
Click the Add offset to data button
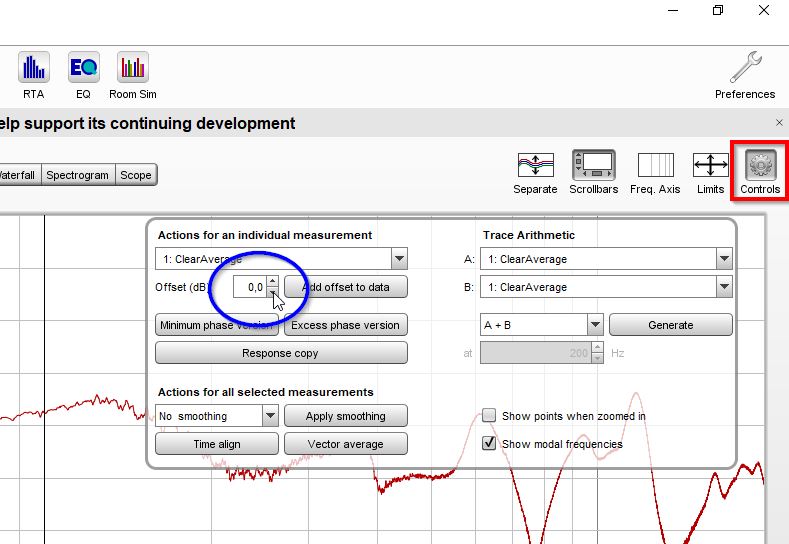pos(345,287)
